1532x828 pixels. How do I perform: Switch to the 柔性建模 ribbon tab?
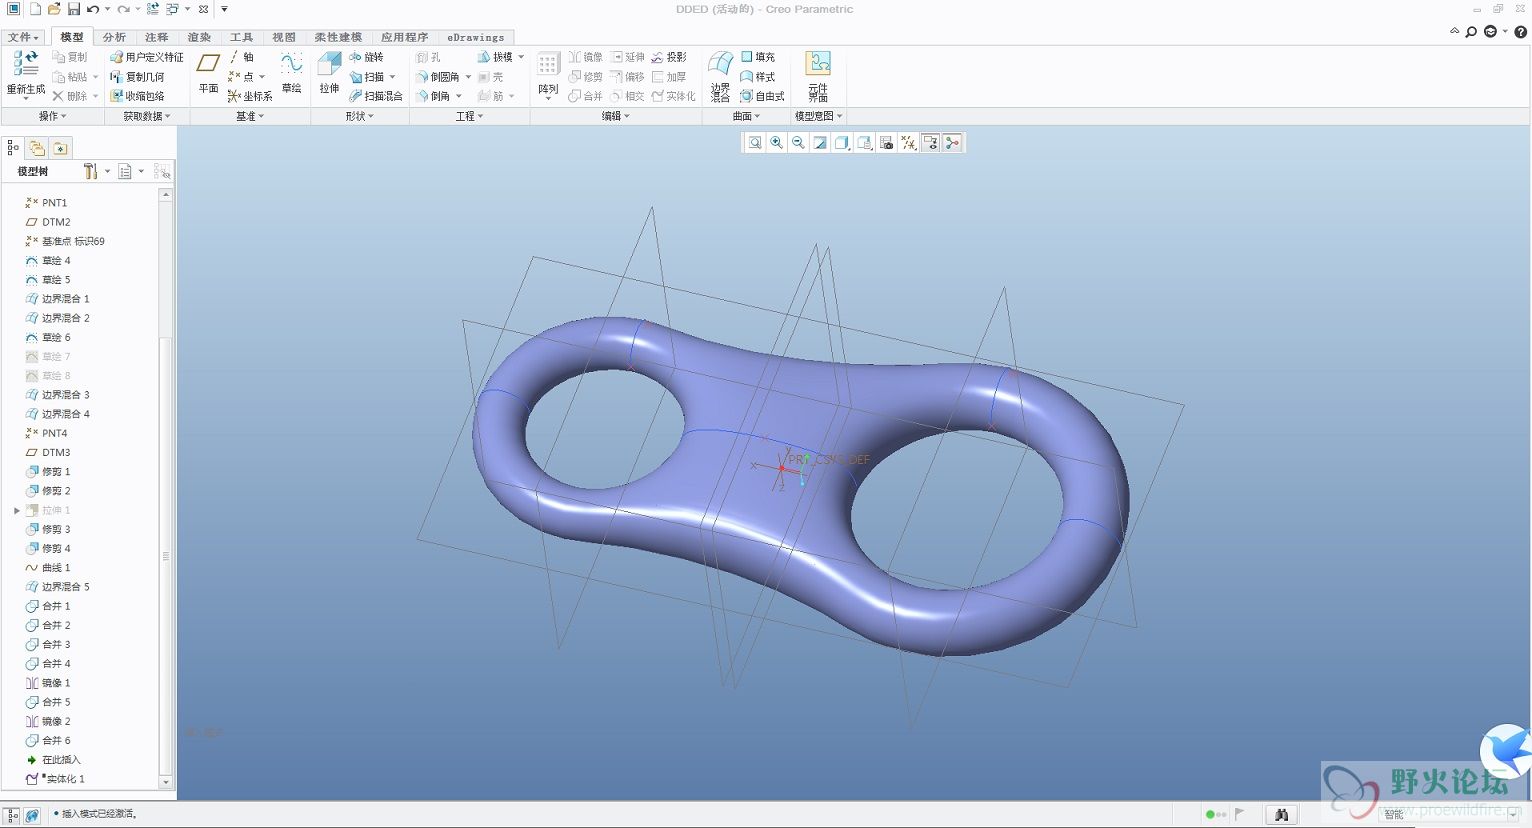pos(338,37)
